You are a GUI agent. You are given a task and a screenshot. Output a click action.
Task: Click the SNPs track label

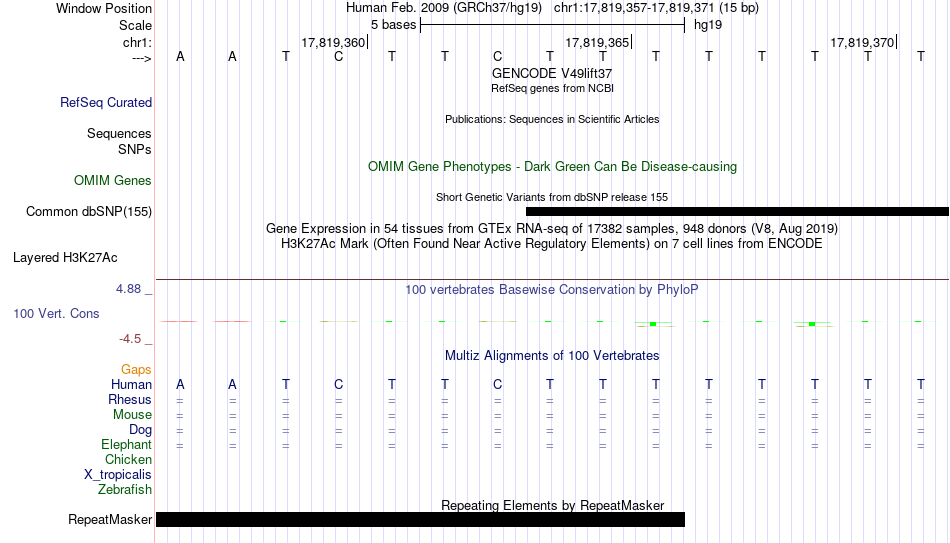(x=135, y=149)
